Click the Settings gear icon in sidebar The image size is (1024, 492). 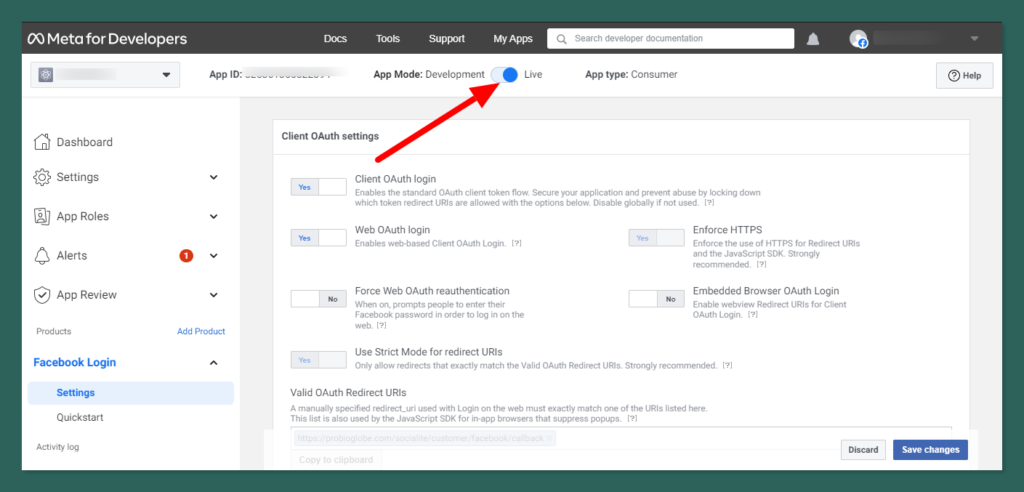[x=42, y=177]
